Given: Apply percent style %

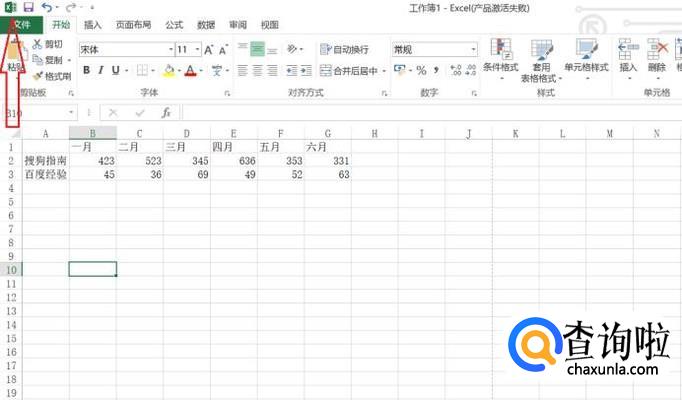Looking at the screenshot, I should [421, 70].
